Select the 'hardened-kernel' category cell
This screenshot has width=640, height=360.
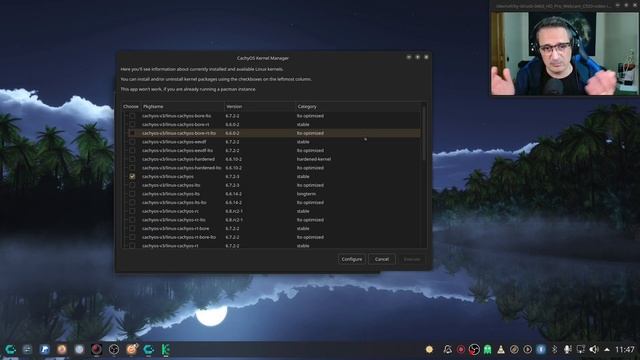click(314, 159)
